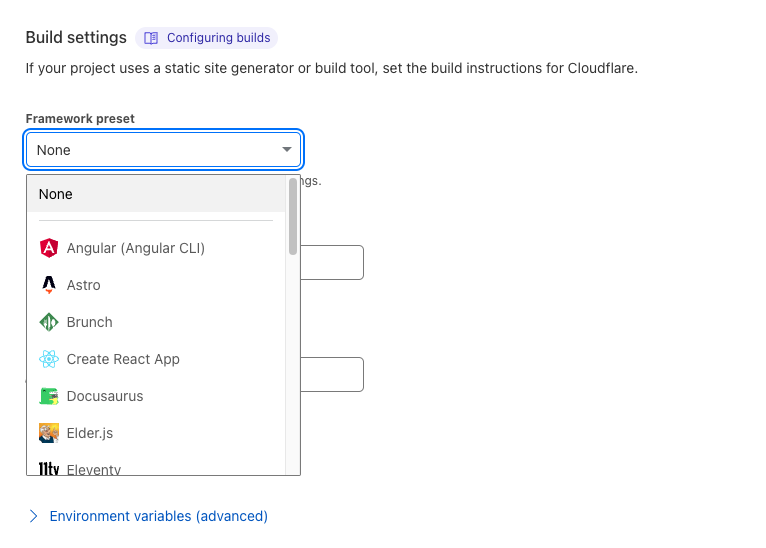766x548 pixels.
Task: Click the upper input field behind the list
Action: pos(332,262)
